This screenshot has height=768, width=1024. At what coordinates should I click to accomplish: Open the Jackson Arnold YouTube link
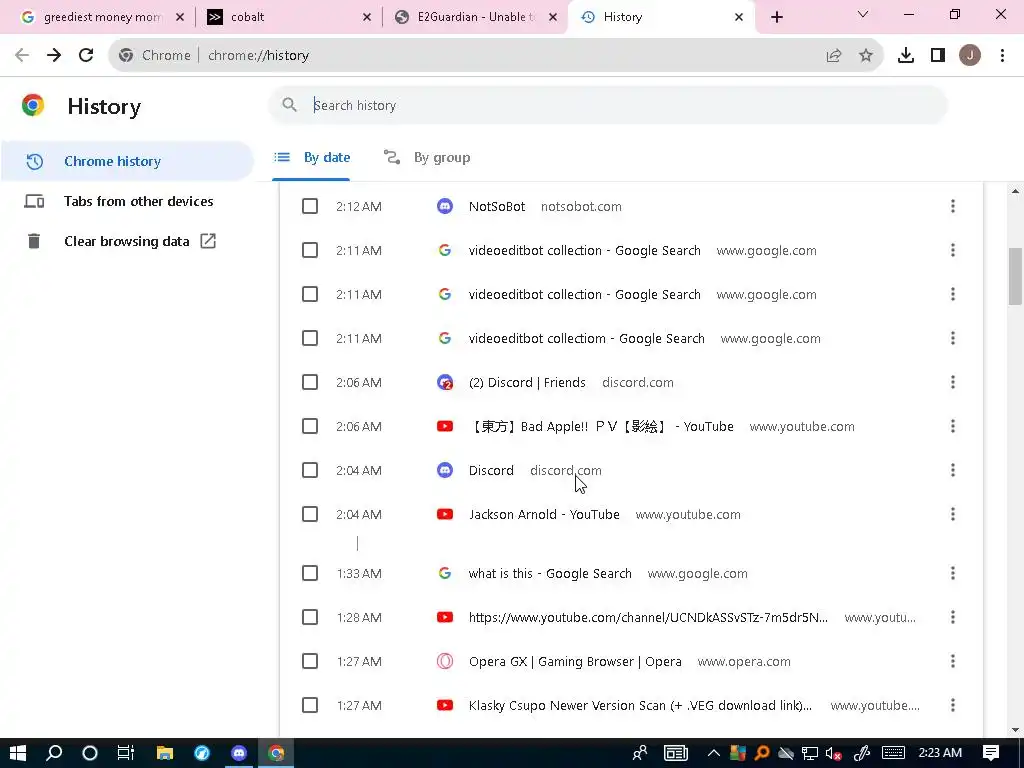coord(544,515)
